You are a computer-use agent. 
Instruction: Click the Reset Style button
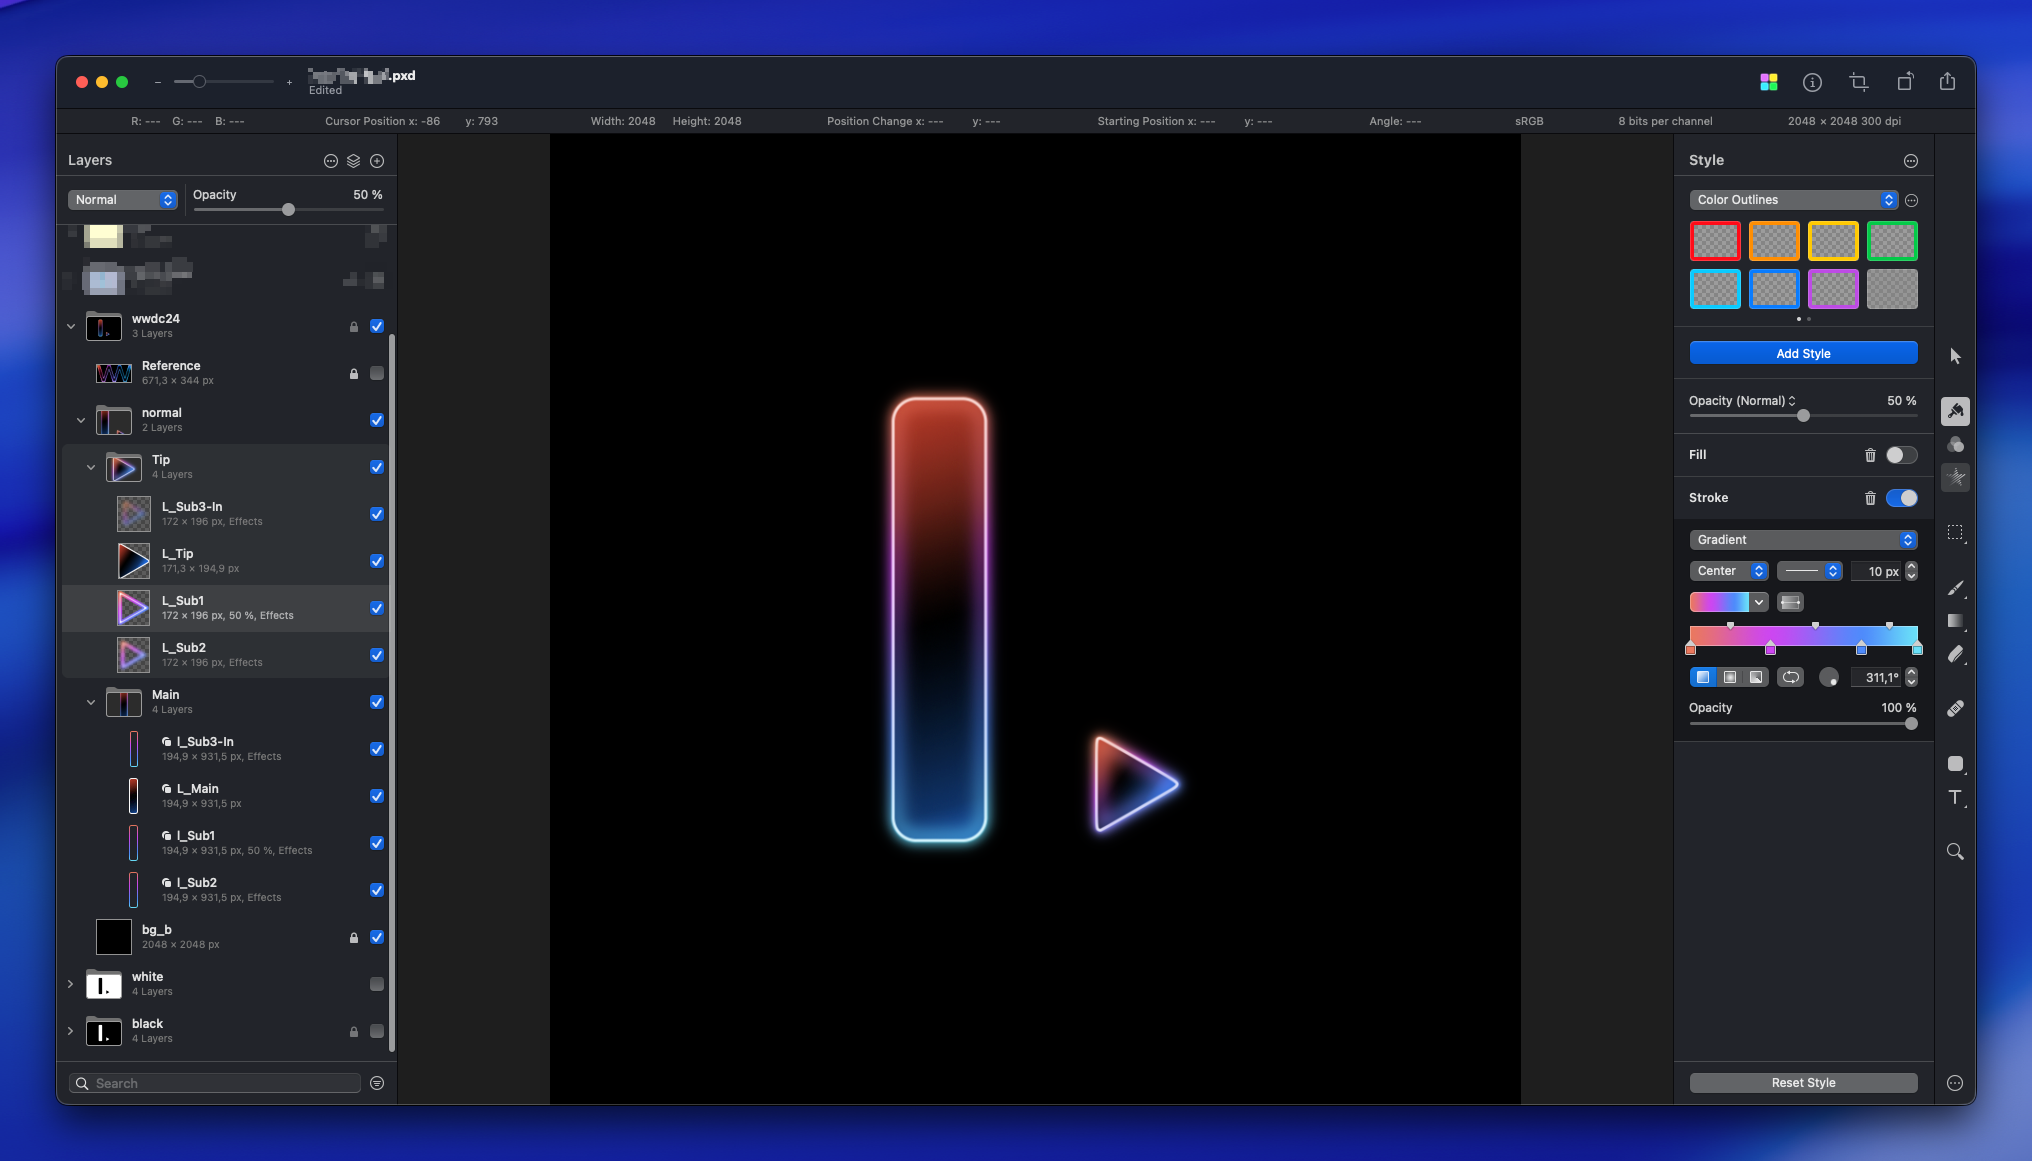(x=1802, y=1083)
